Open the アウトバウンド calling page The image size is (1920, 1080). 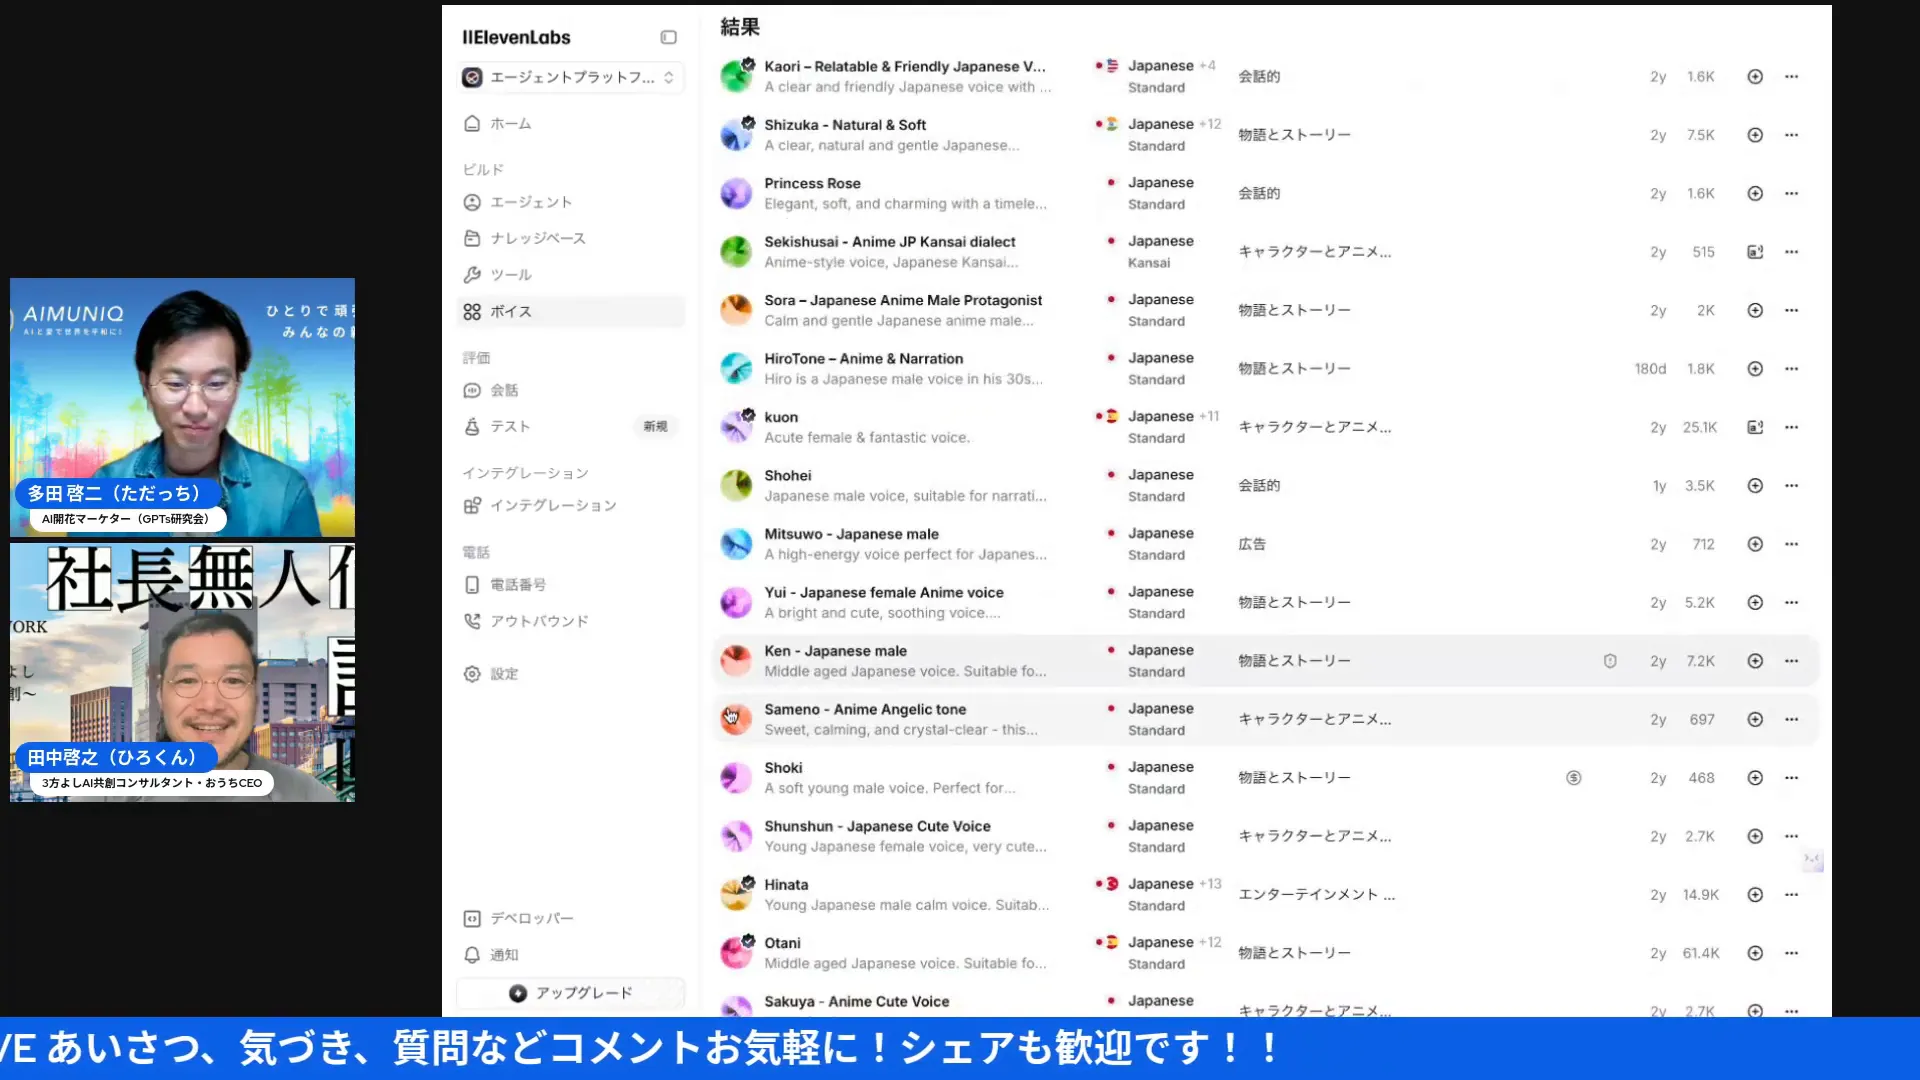click(x=539, y=620)
